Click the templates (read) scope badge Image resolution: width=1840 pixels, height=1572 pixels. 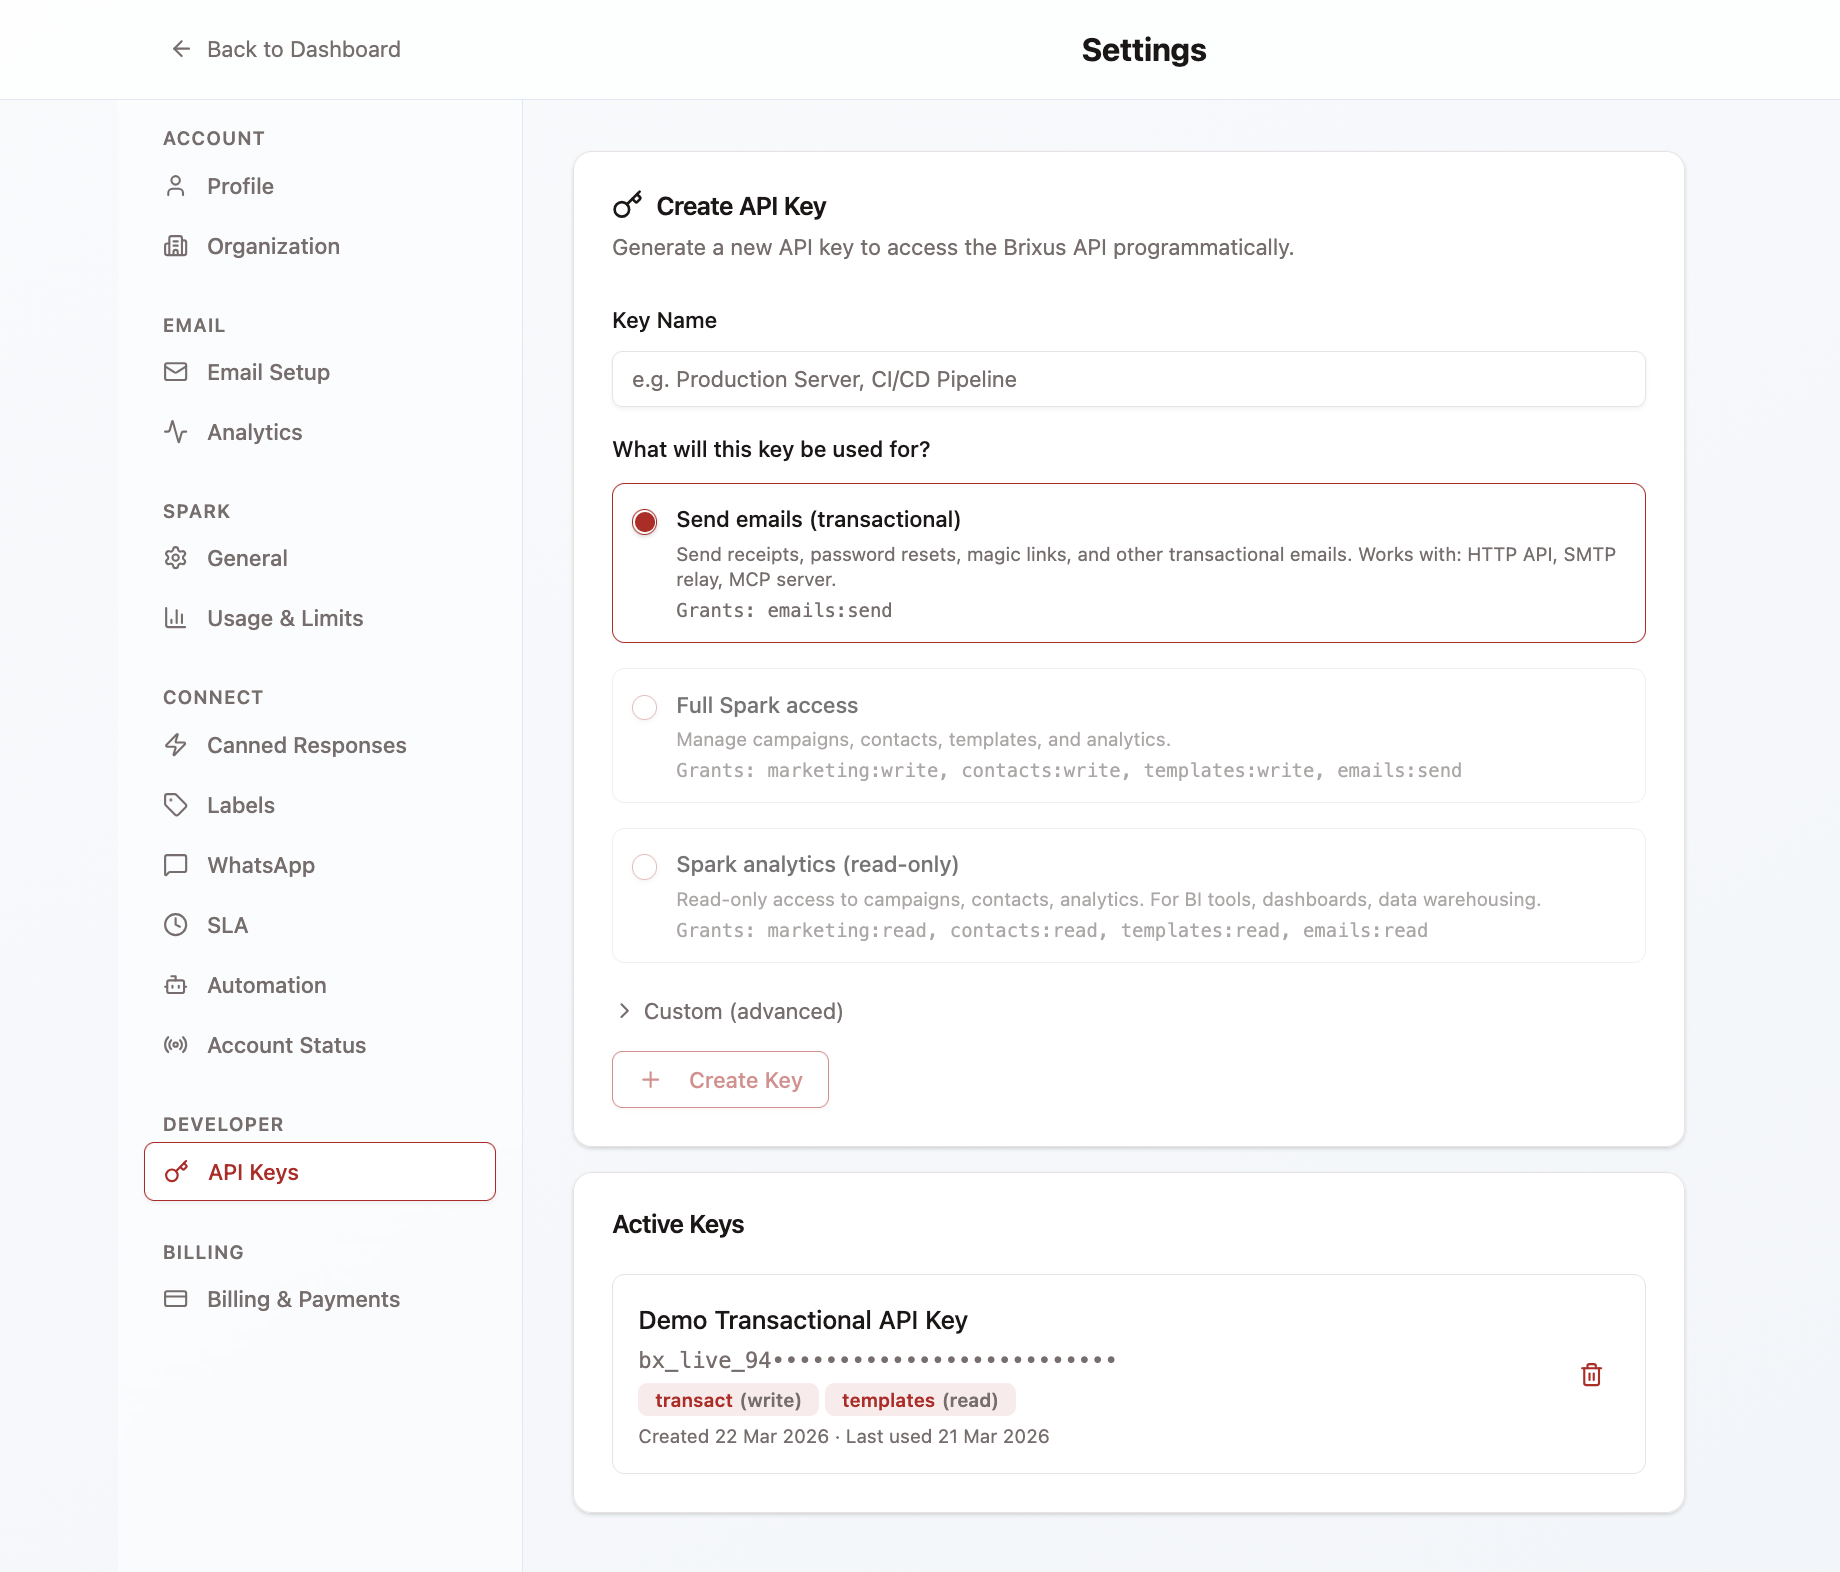tap(920, 1400)
